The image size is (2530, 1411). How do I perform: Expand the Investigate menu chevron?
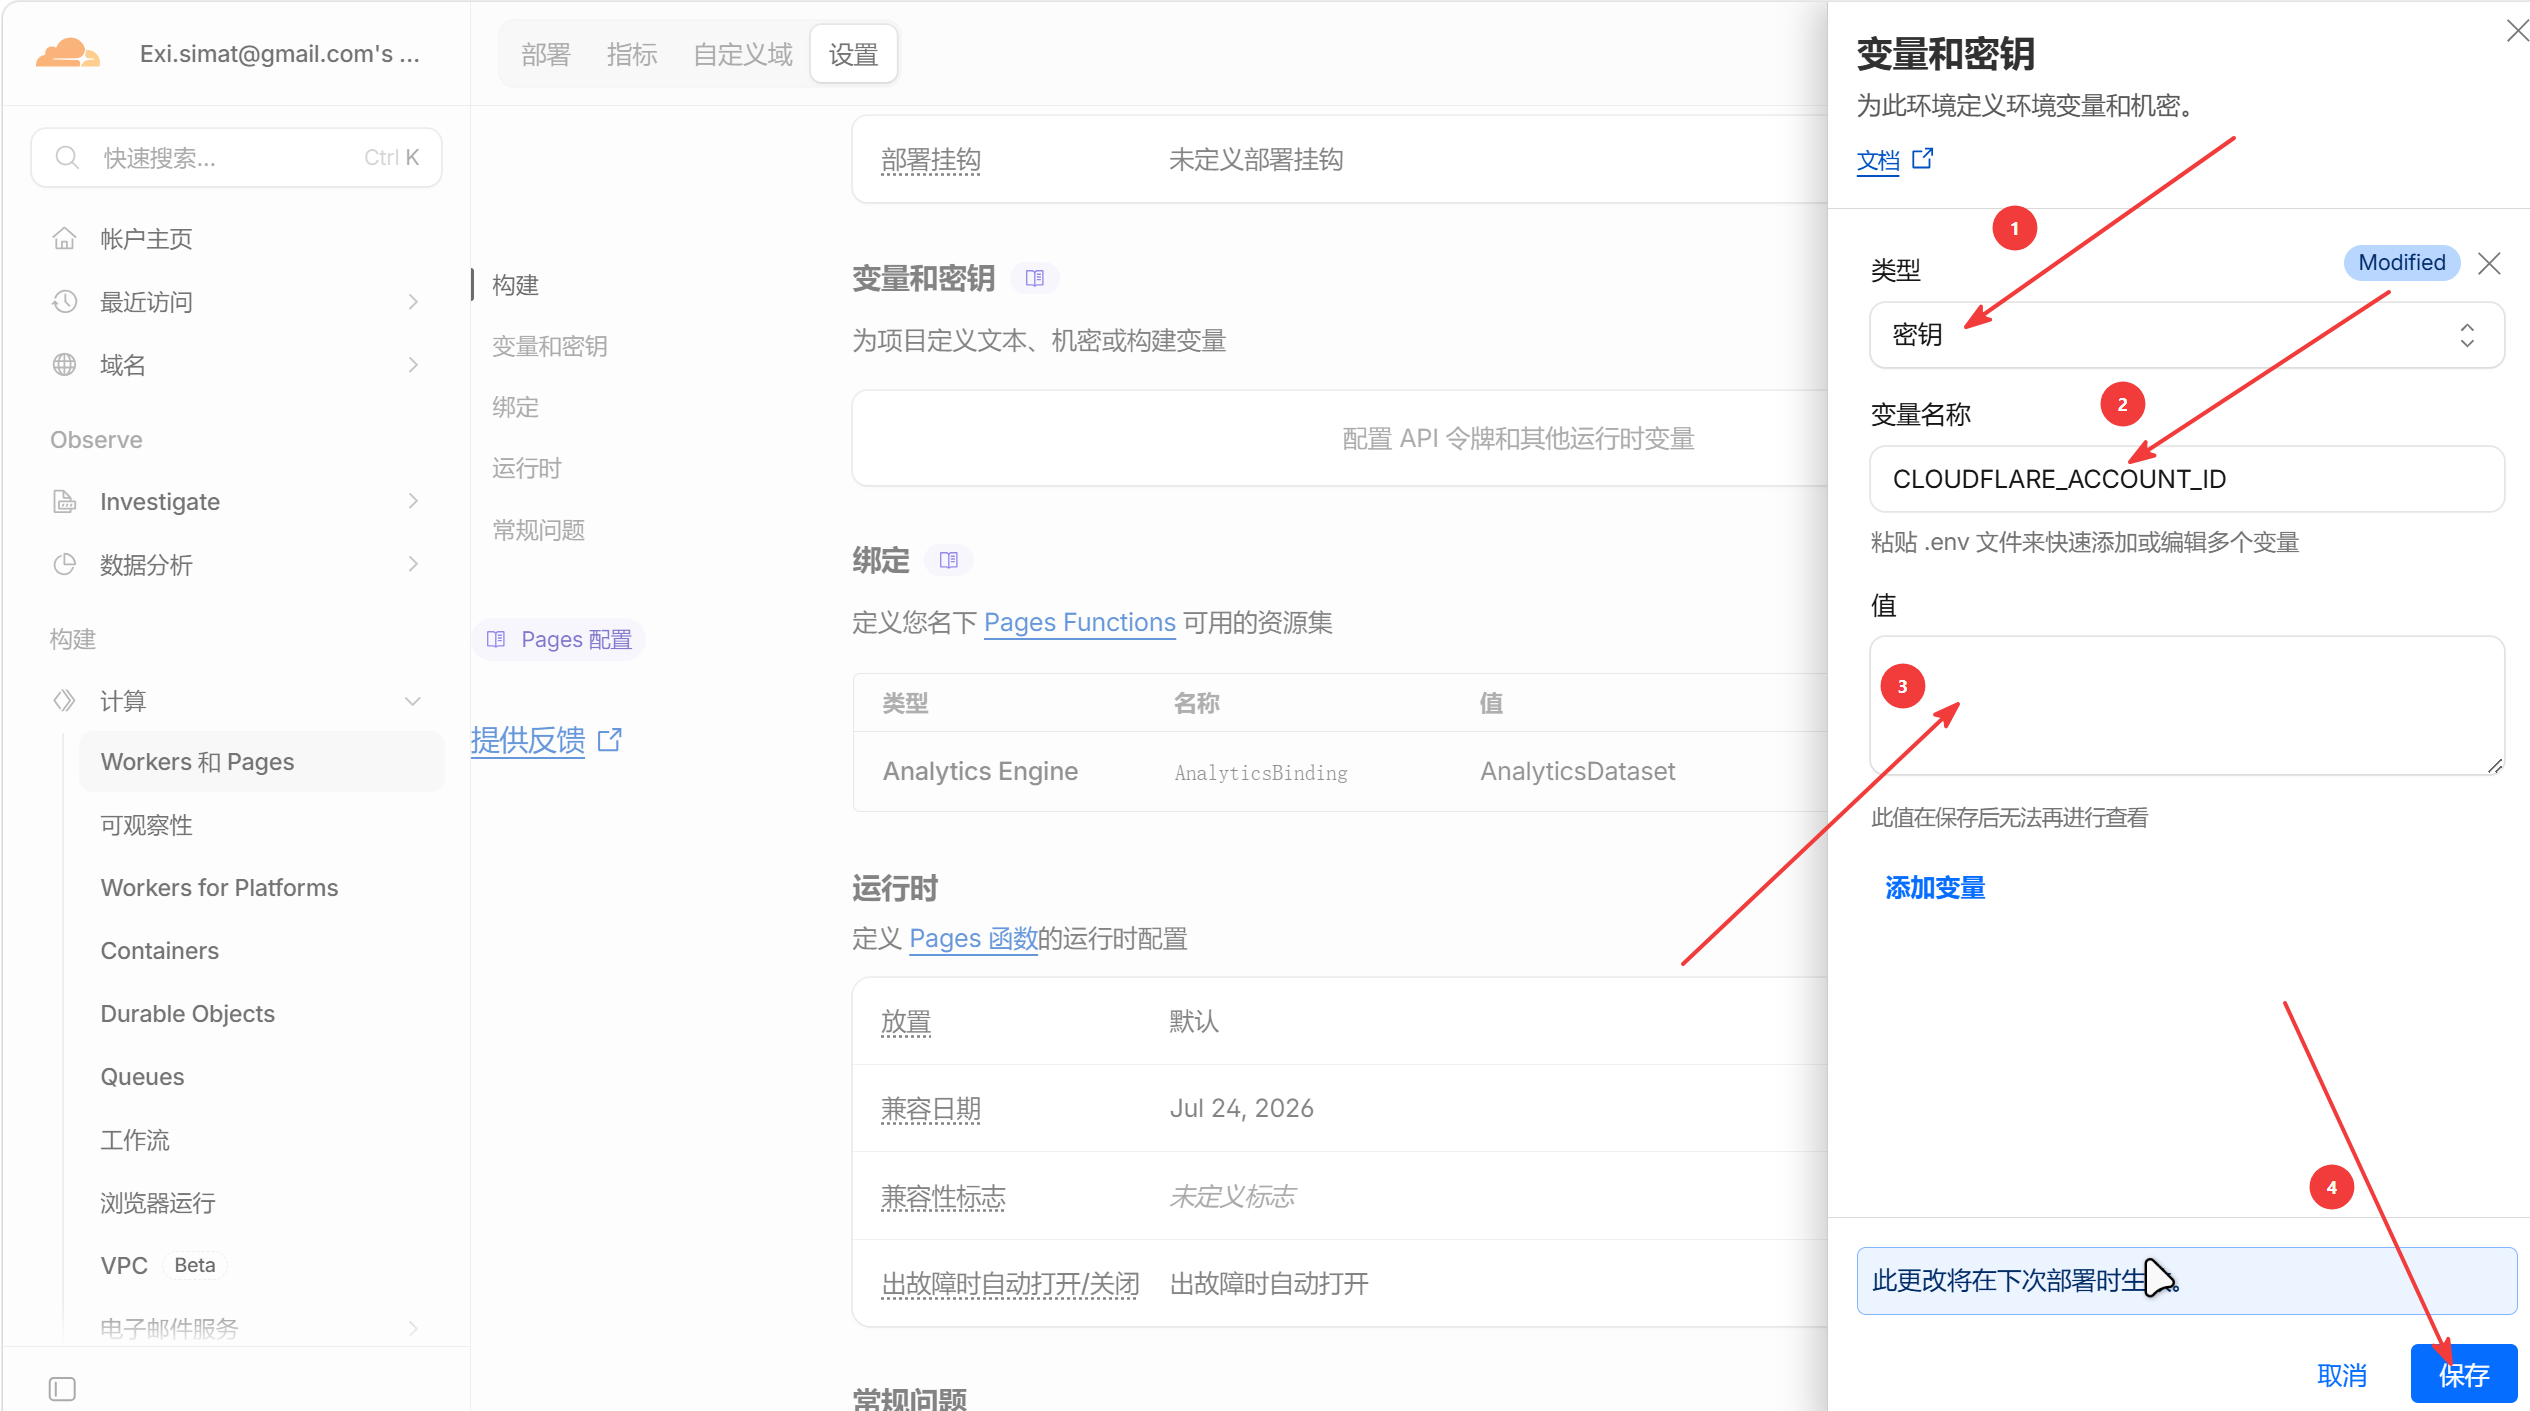[x=413, y=501]
